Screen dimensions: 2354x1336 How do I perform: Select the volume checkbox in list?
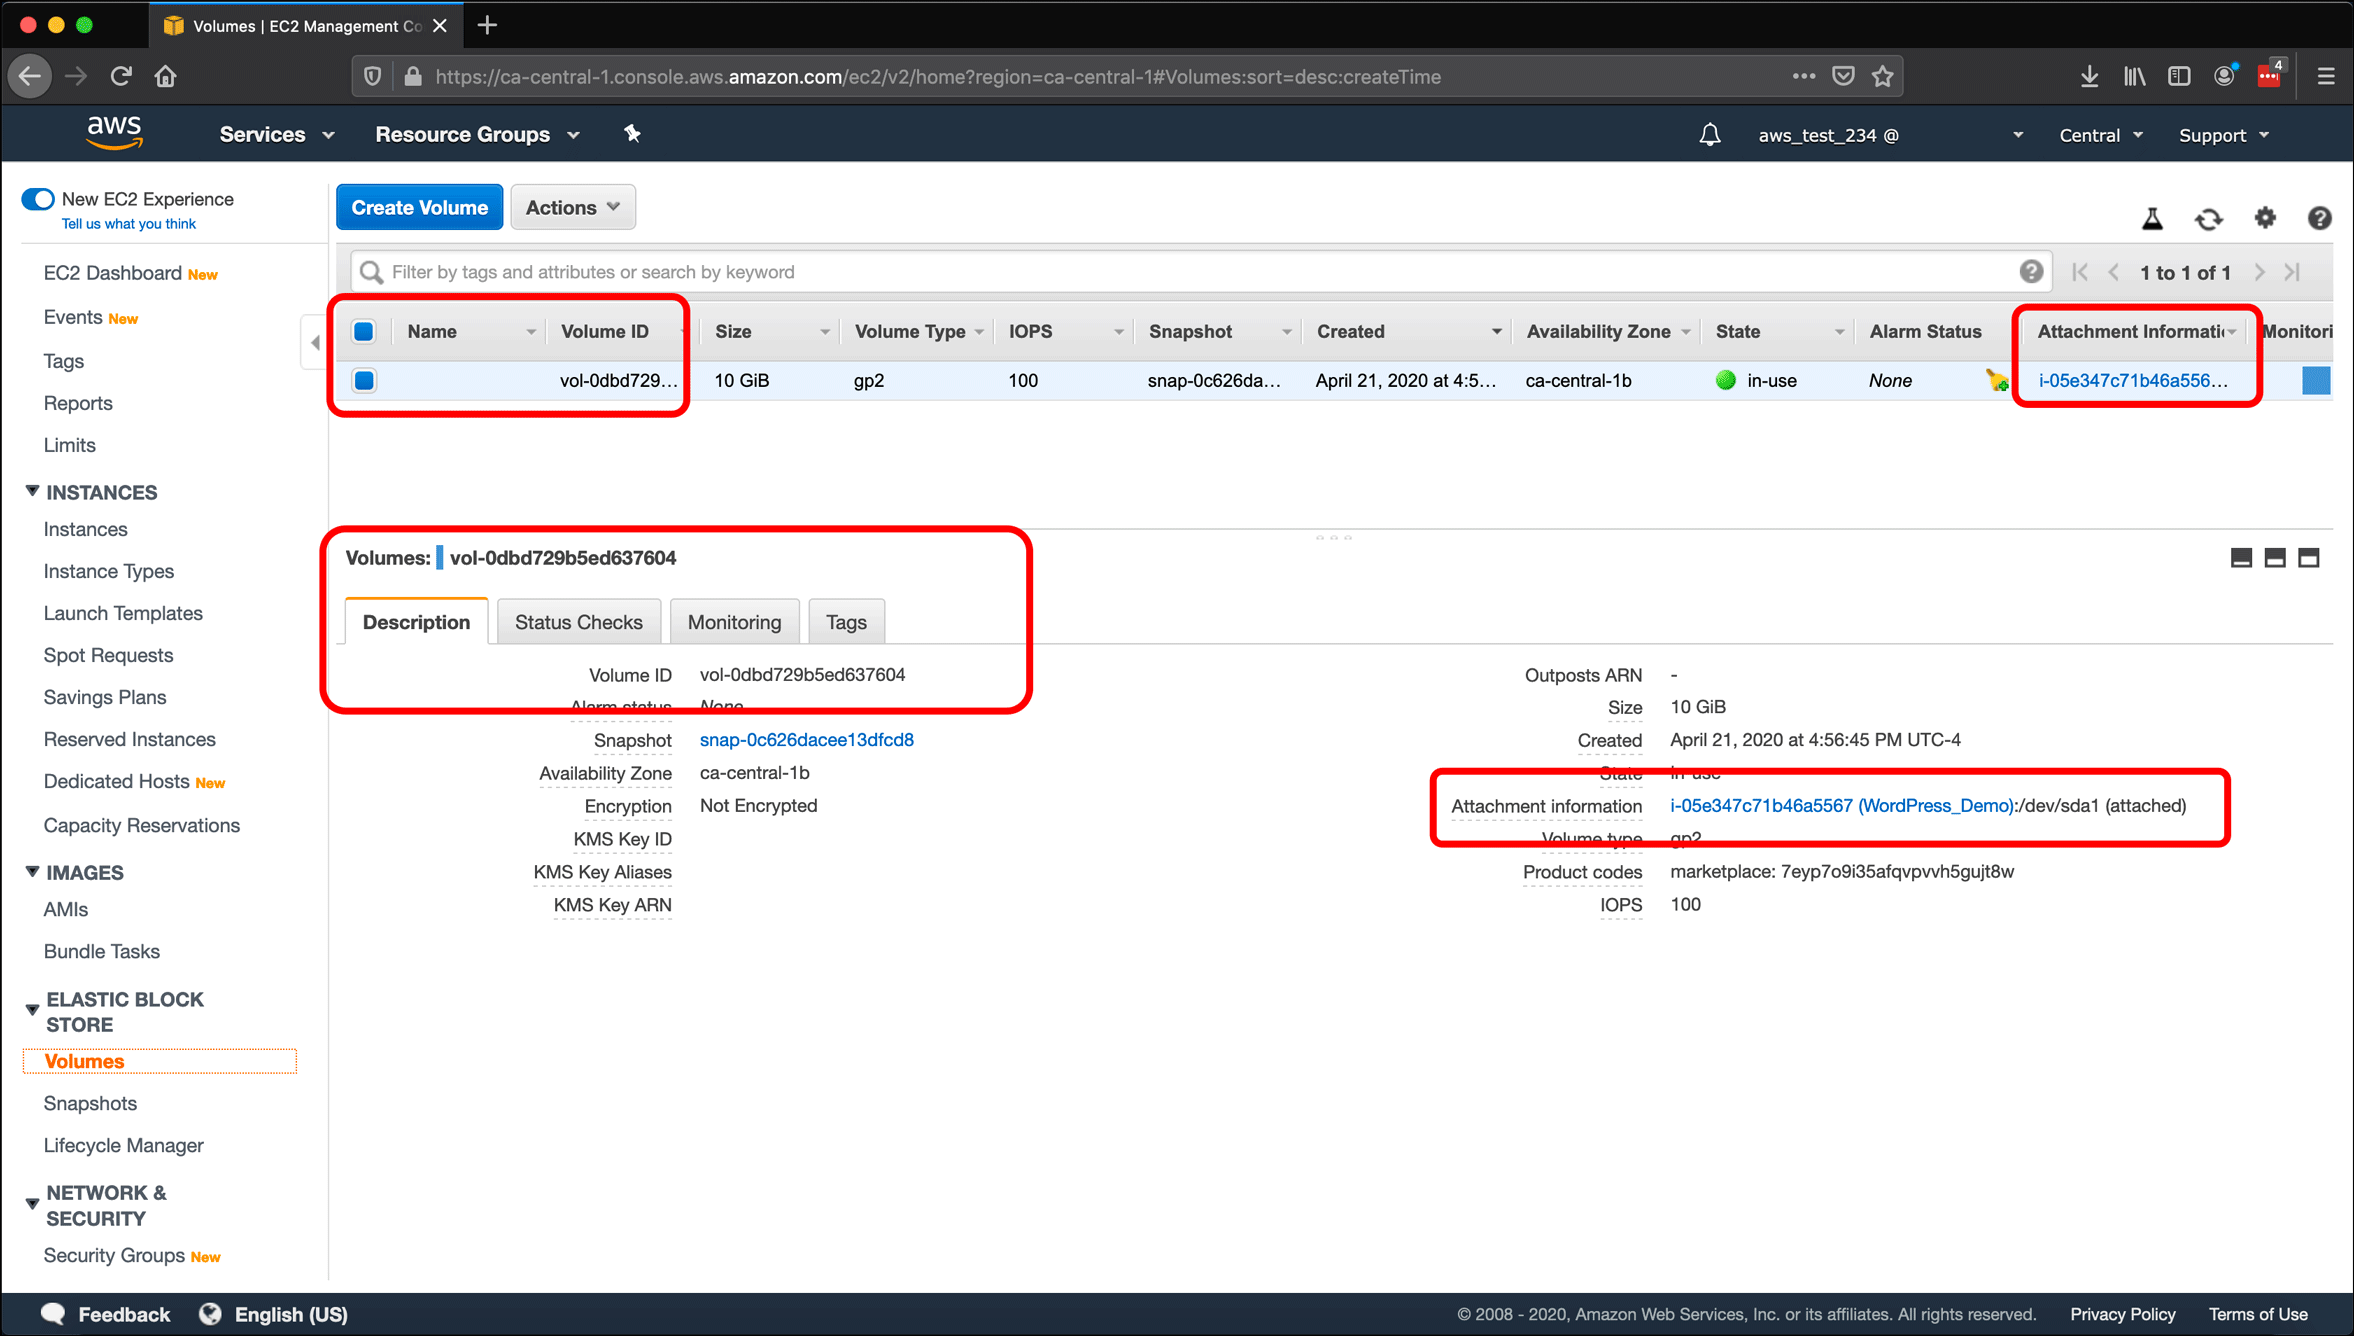coord(365,378)
